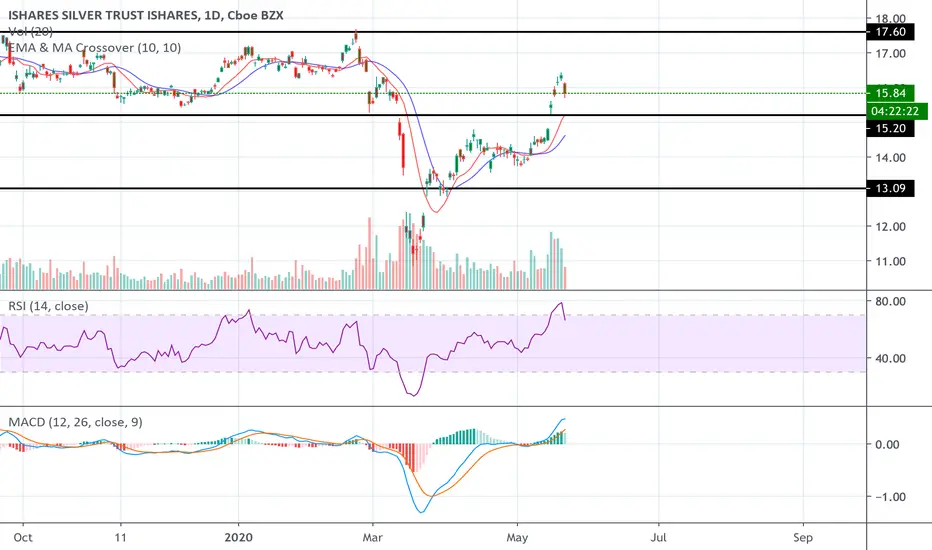932x550 pixels.
Task: Click the 15.20 horizontal line price label
Action: (890, 128)
